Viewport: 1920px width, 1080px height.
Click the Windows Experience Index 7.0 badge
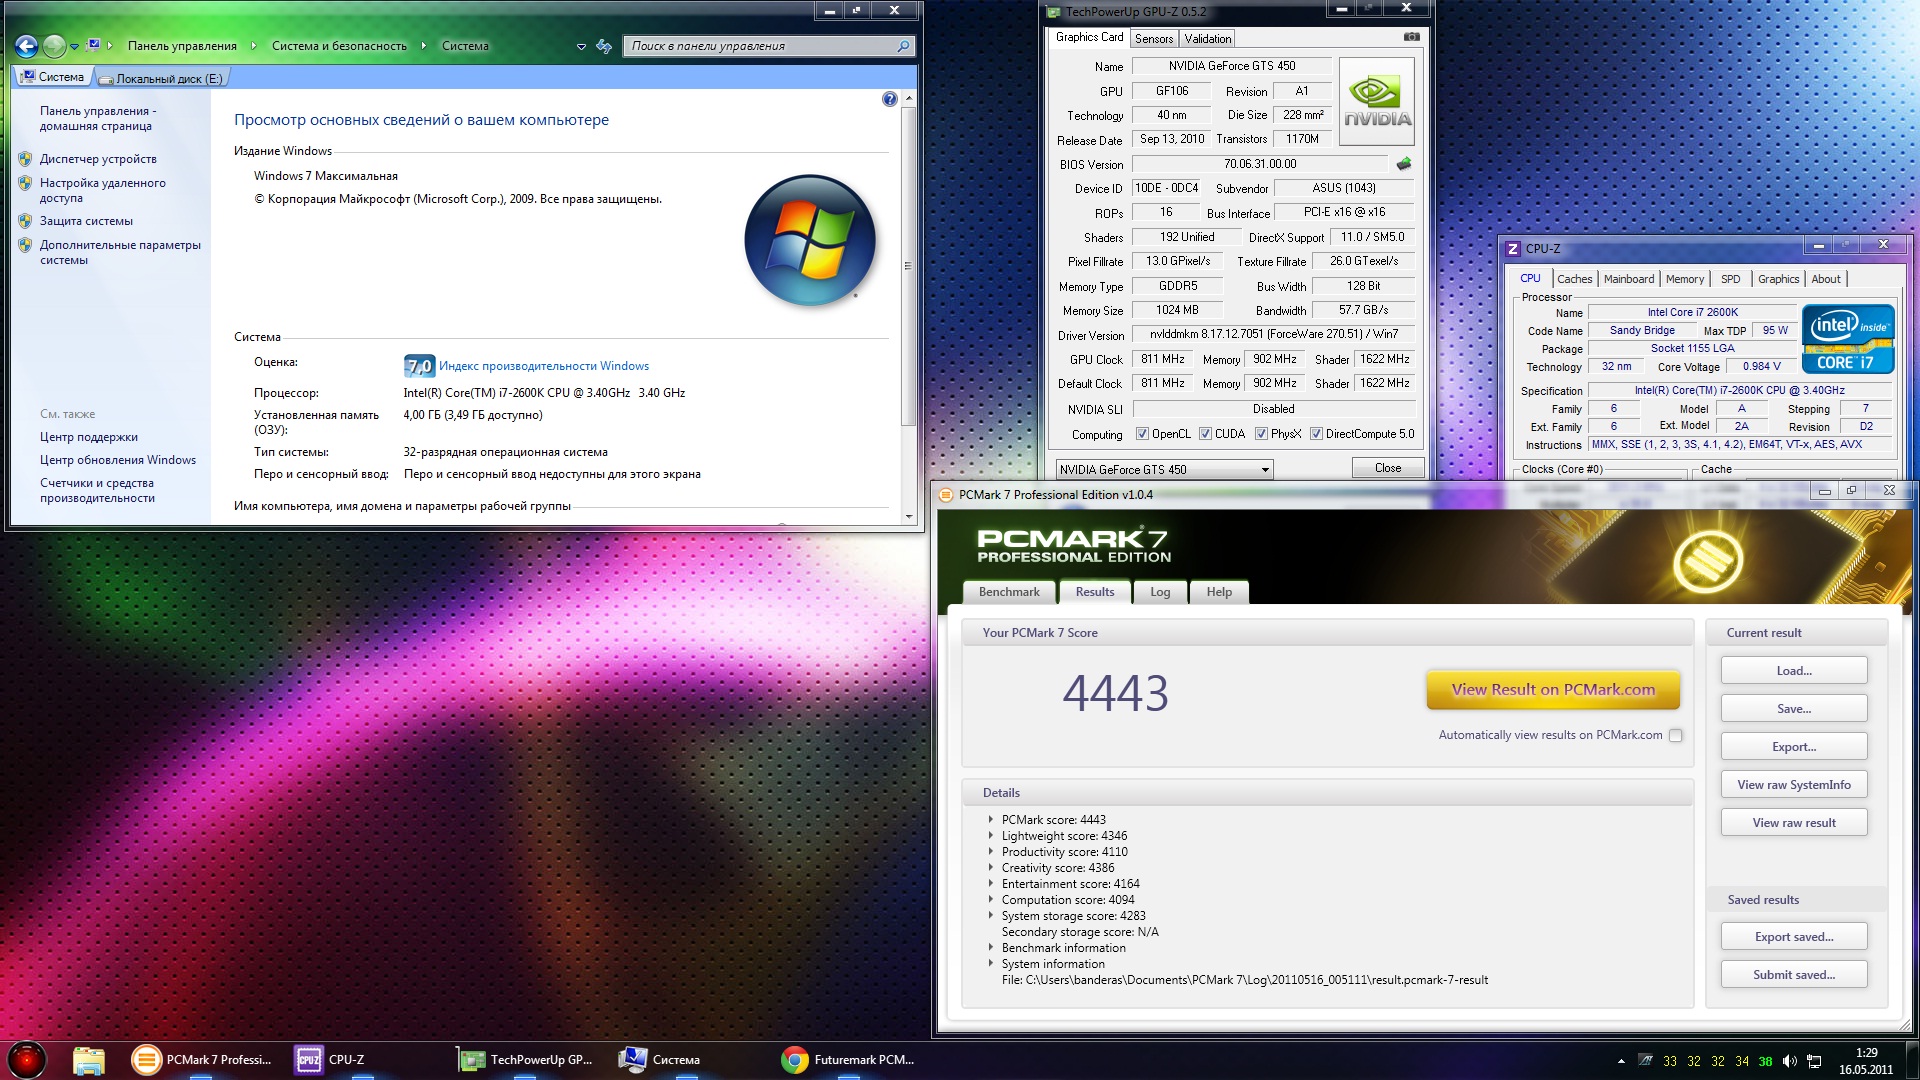(419, 366)
